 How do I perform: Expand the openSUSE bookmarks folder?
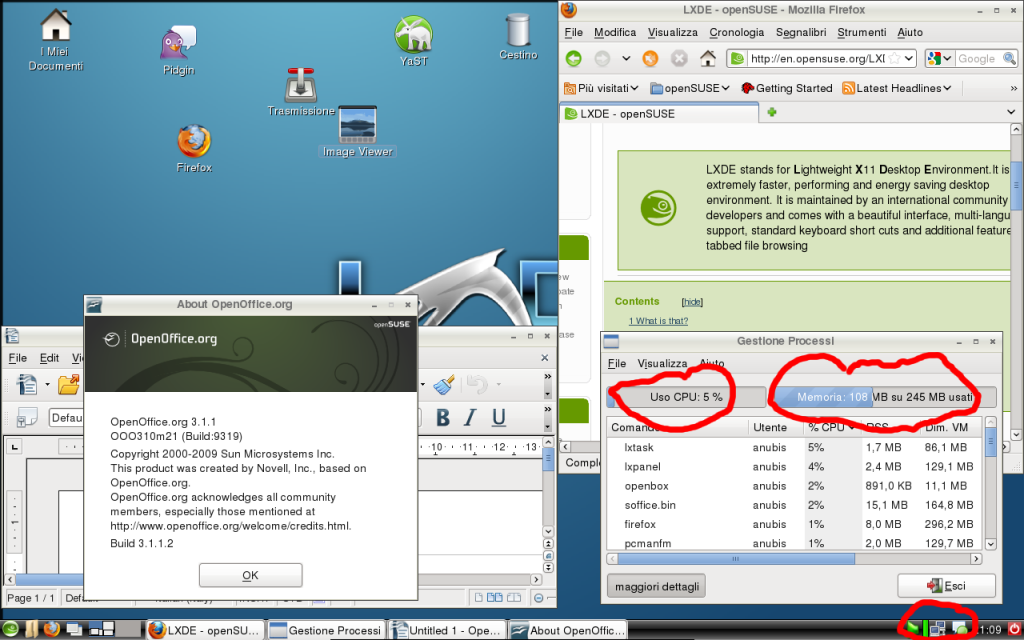point(690,88)
